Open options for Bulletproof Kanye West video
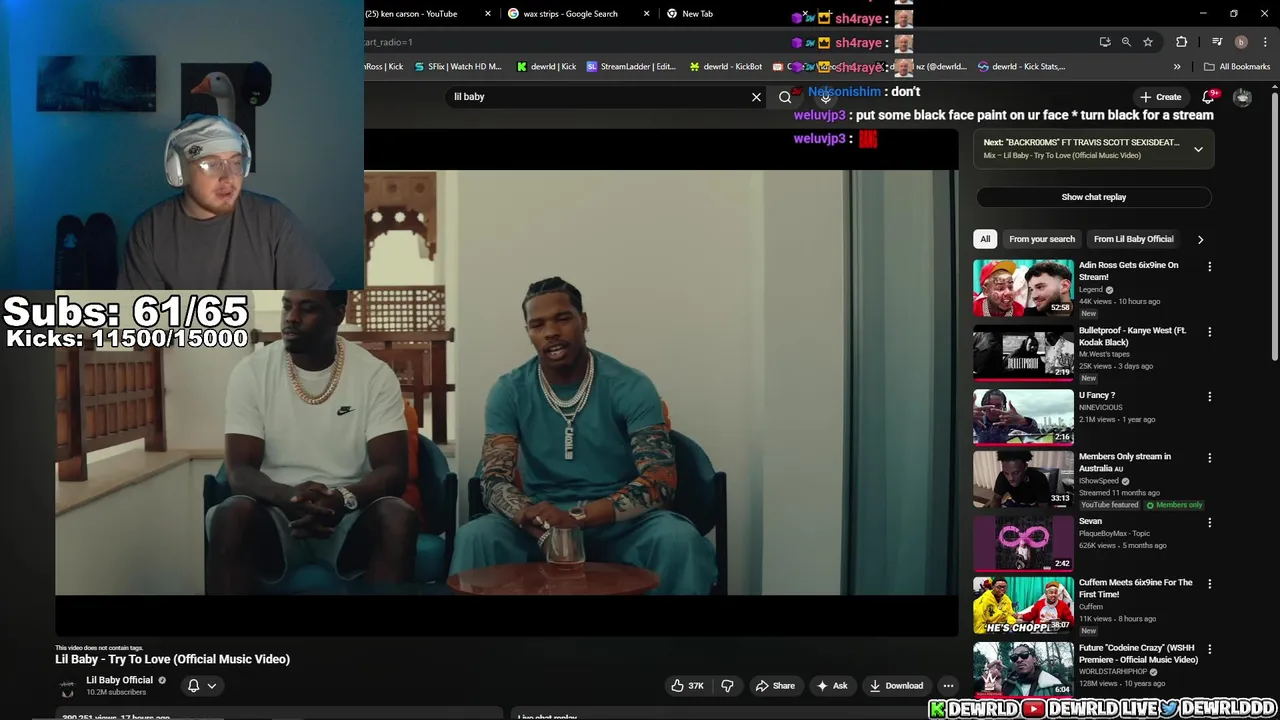1280x720 pixels. tap(1209, 332)
